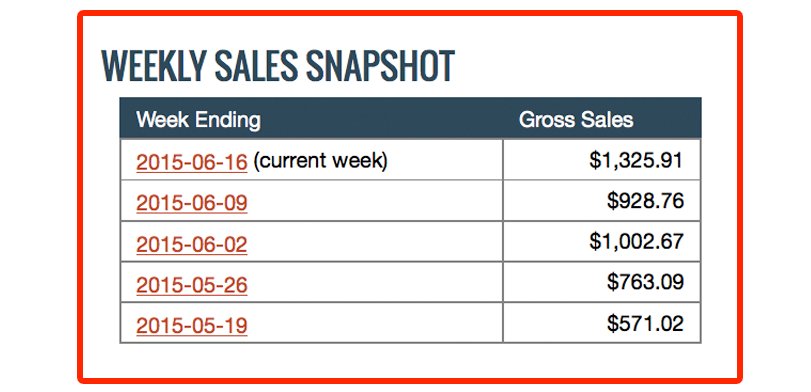This screenshot has height=392, width=811.
Task: Click the word Snapshot in the heading
Action: coord(380,66)
